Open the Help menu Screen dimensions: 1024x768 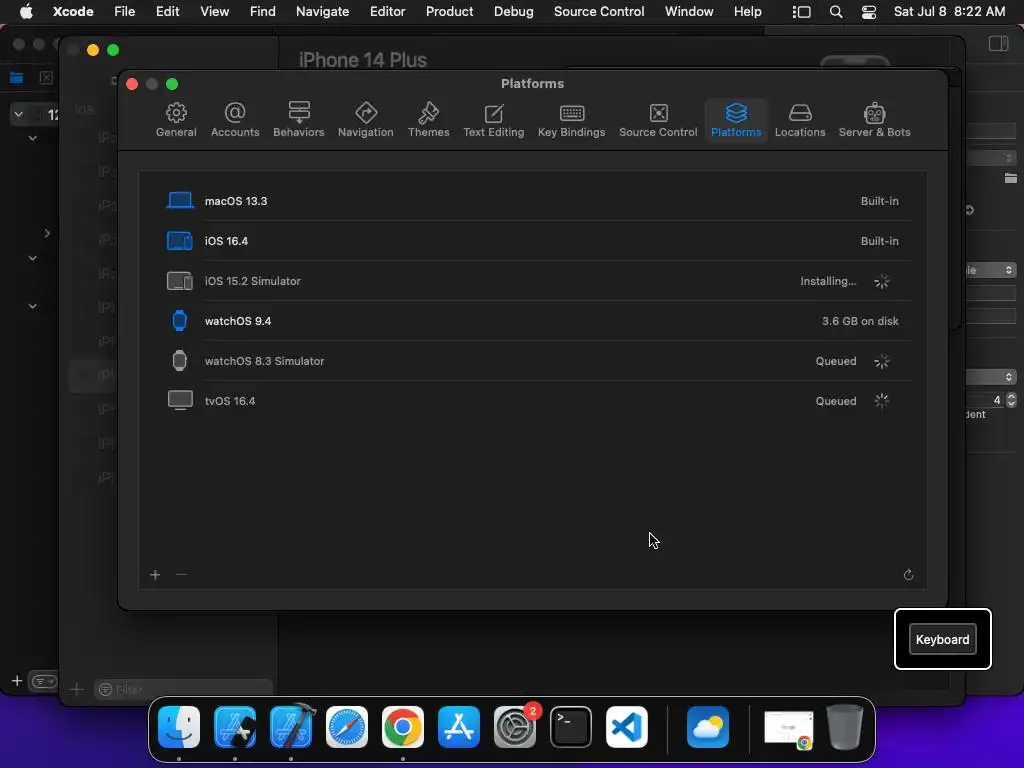click(x=747, y=12)
